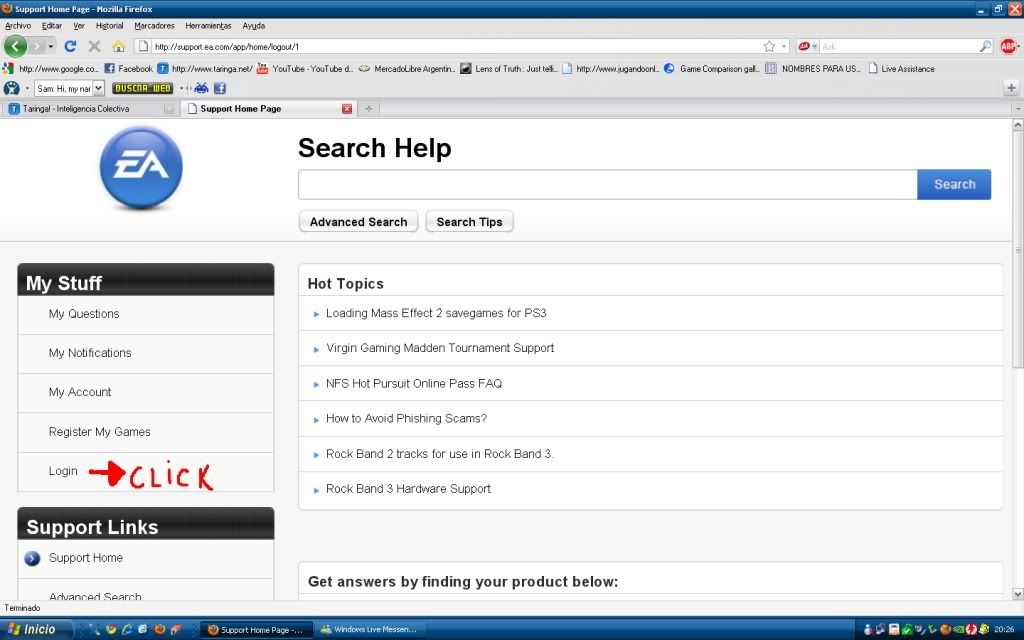
Task: Go to the Home page icon
Action: click(x=118, y=46)
